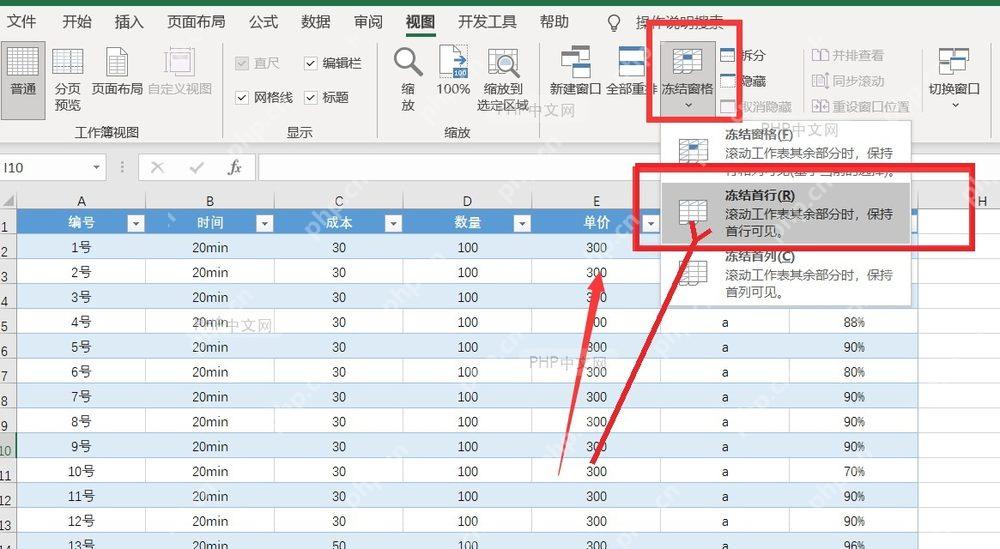Open filter dropdown for 编号 column
The height and width of the screenshot is (549, 1000).
click(x=136, y=223)
